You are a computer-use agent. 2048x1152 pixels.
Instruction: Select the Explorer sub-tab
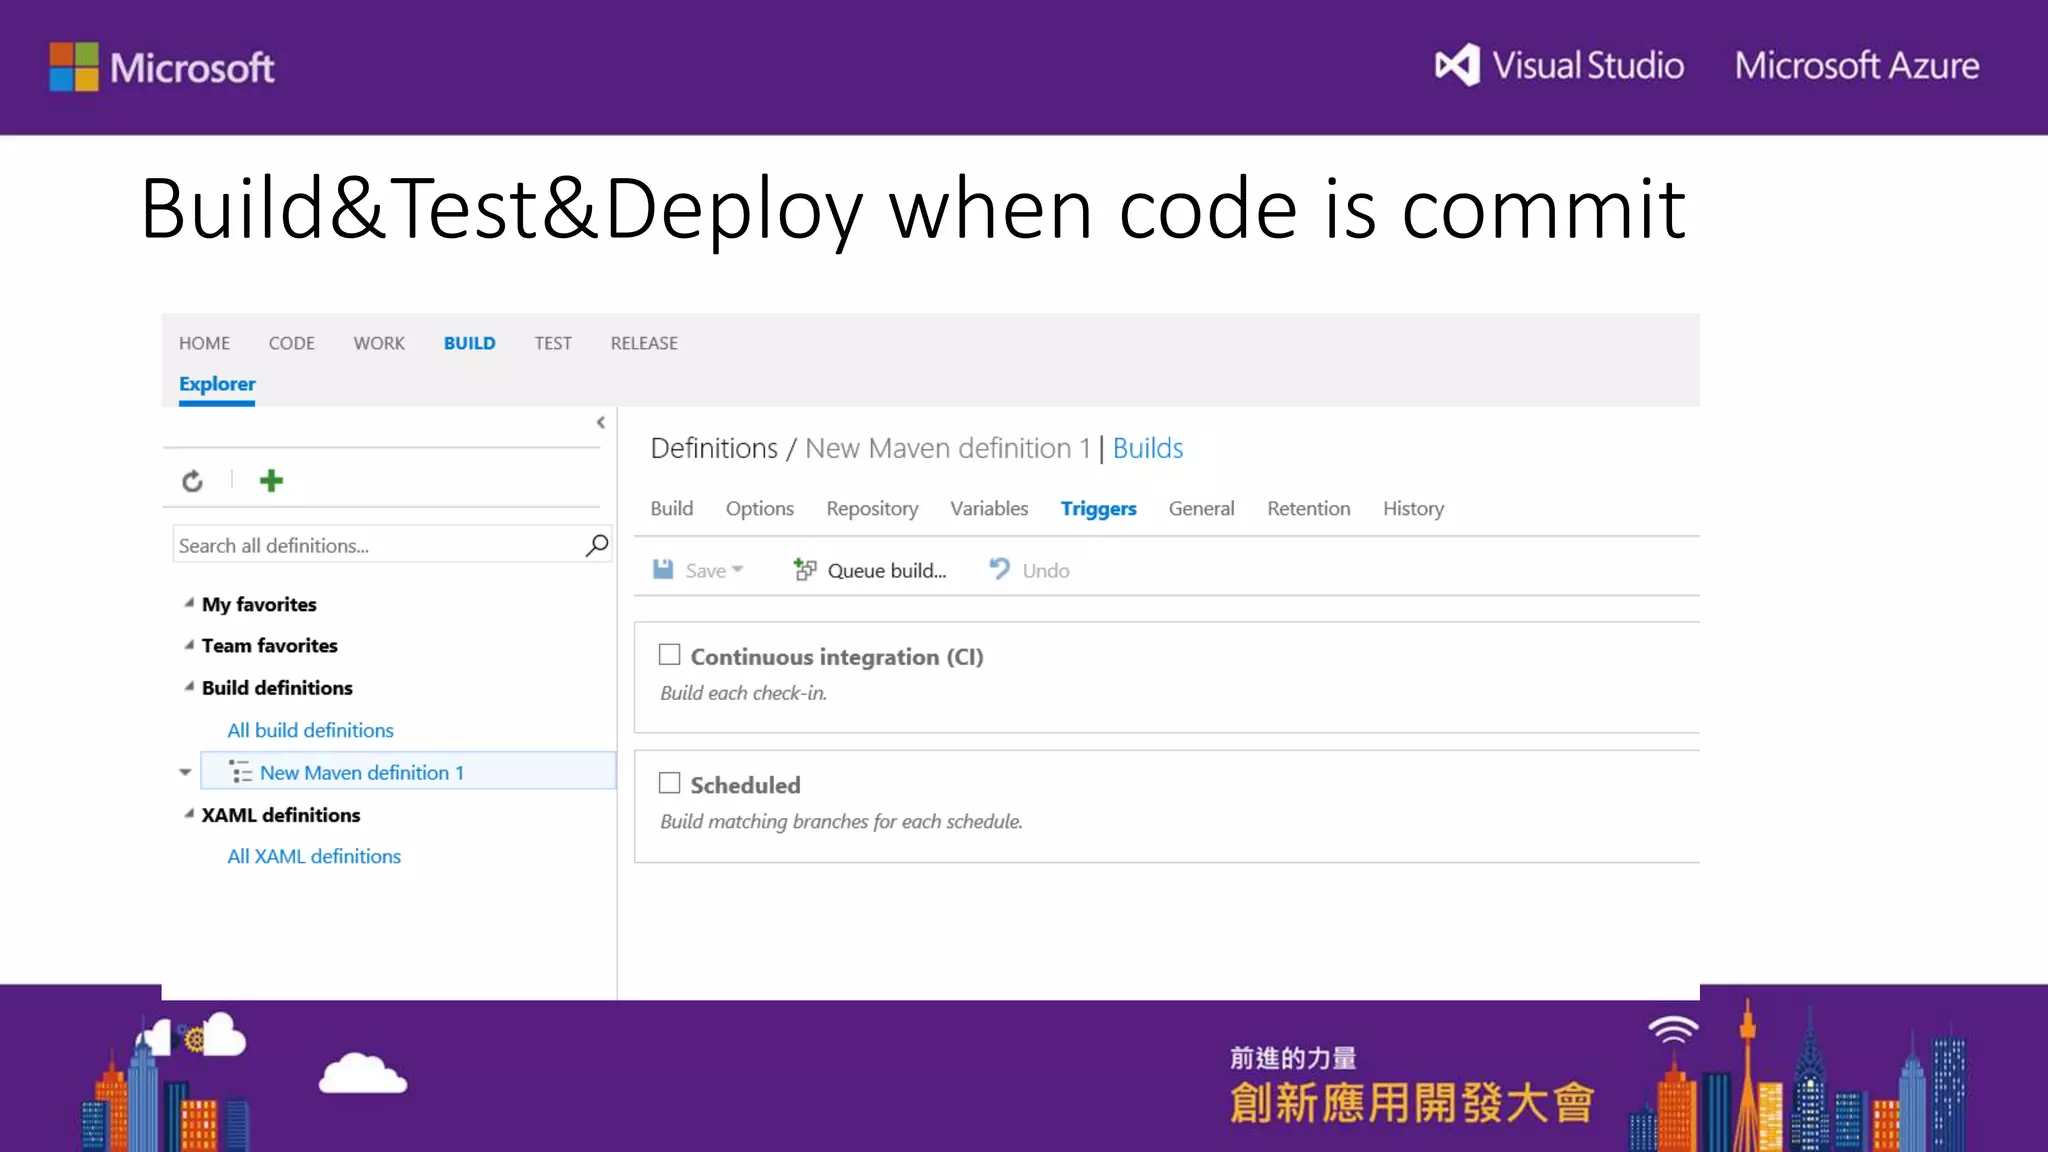(217, 384)
